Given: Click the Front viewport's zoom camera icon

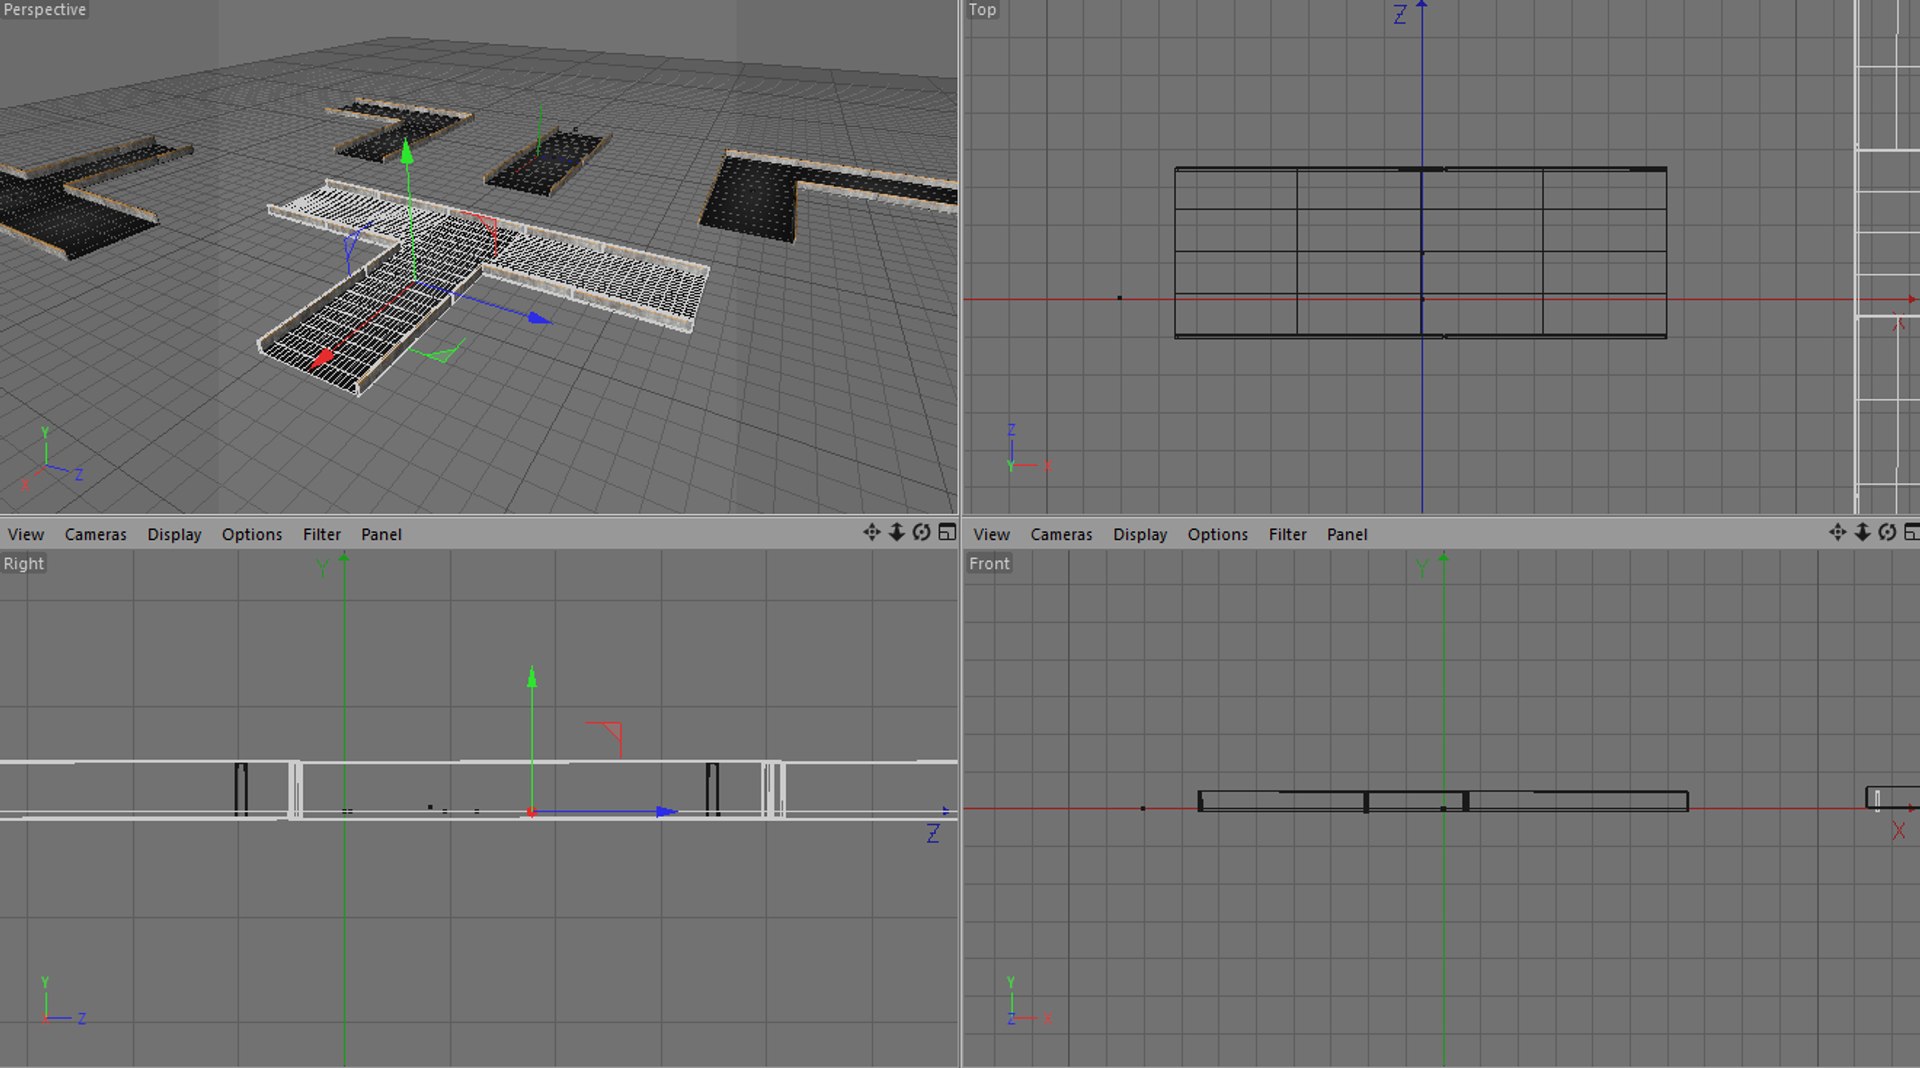Looking at the screenshot, I should [1863, 532].
